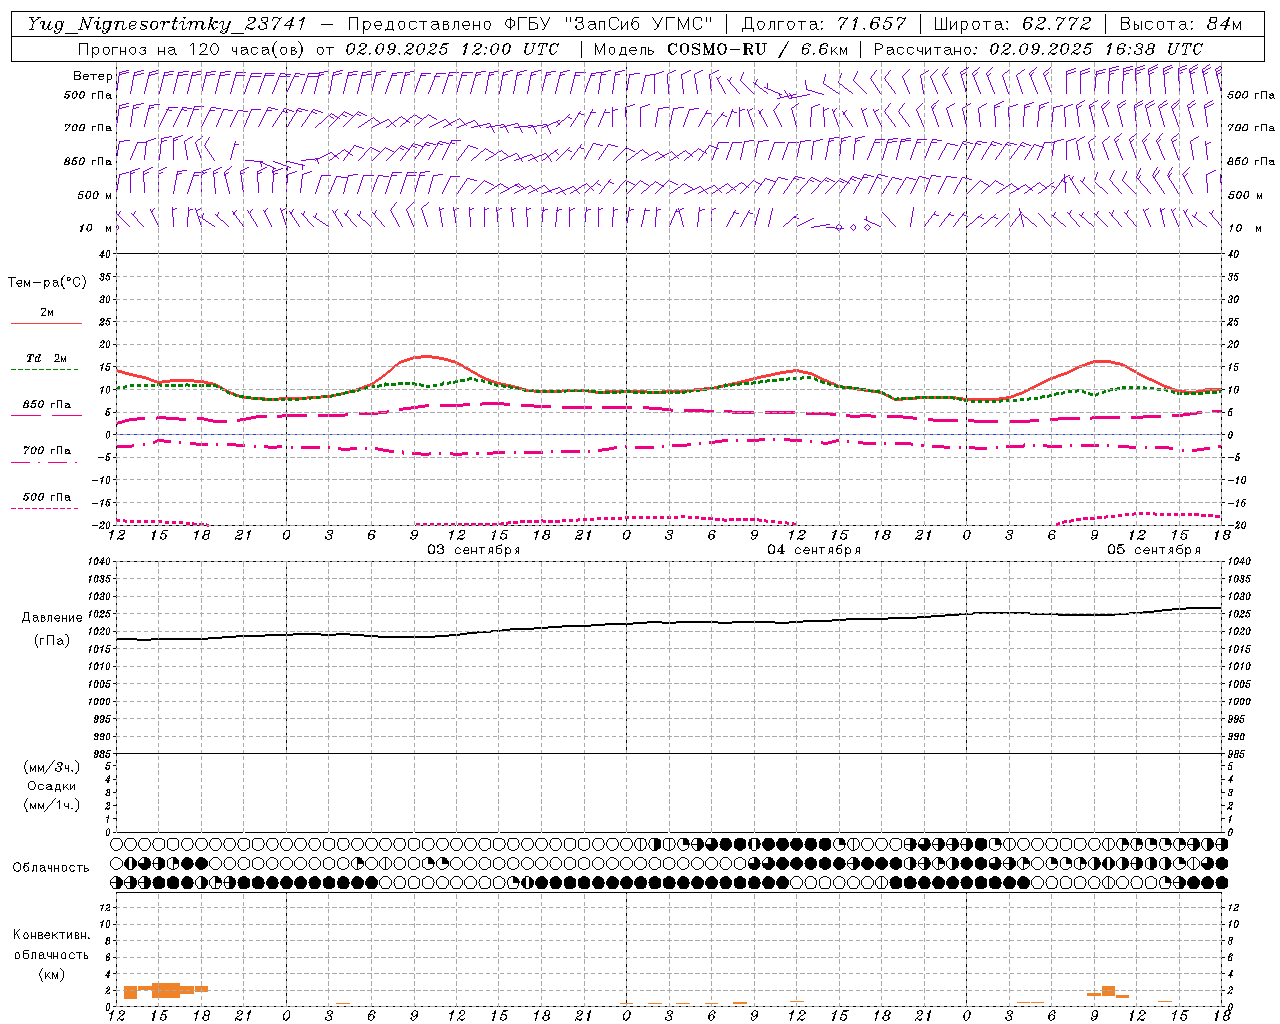Viewport: 1280px width, 1024px height.
Task: Click the (мм/3ч.) precipitation unit label
Action: click(x=52, y=767)
